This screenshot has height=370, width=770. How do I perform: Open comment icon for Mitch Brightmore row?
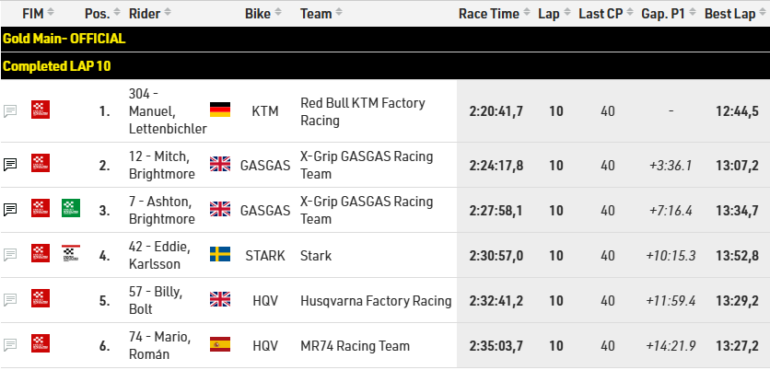point(10,165)
